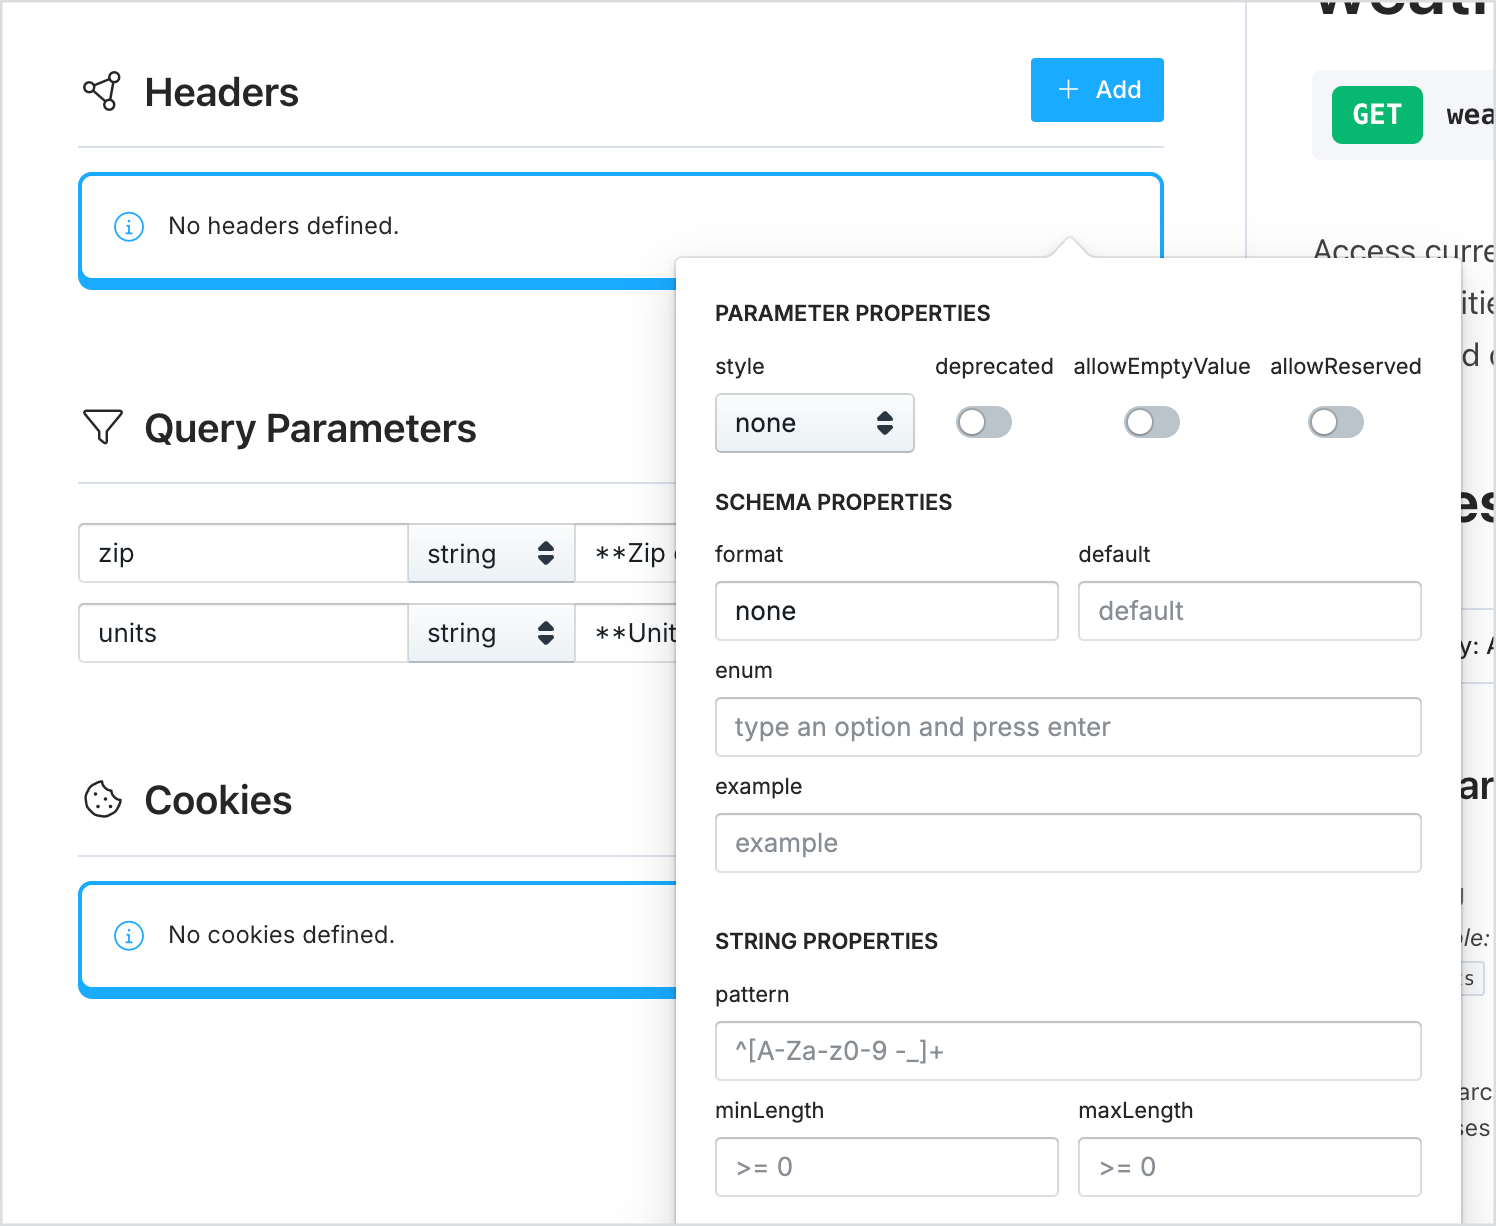Enable the allowEmptyValue switch
Image resolution: width=1496 pixels, height=1226 pixels.
point(1152,422)
